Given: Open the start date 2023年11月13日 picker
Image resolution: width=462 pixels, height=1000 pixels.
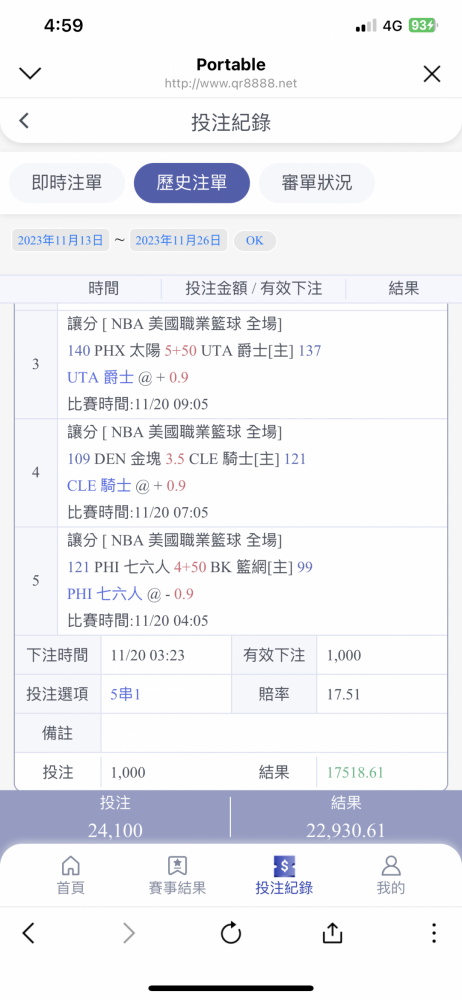Looking at the screenshot, I should click(61, 240).
